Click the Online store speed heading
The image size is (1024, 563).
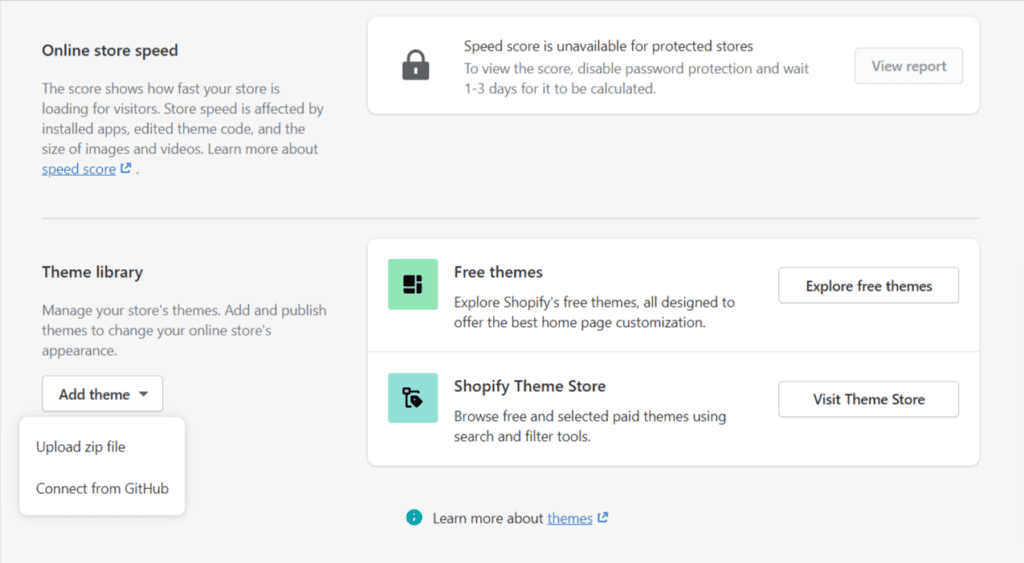point(110,51)
